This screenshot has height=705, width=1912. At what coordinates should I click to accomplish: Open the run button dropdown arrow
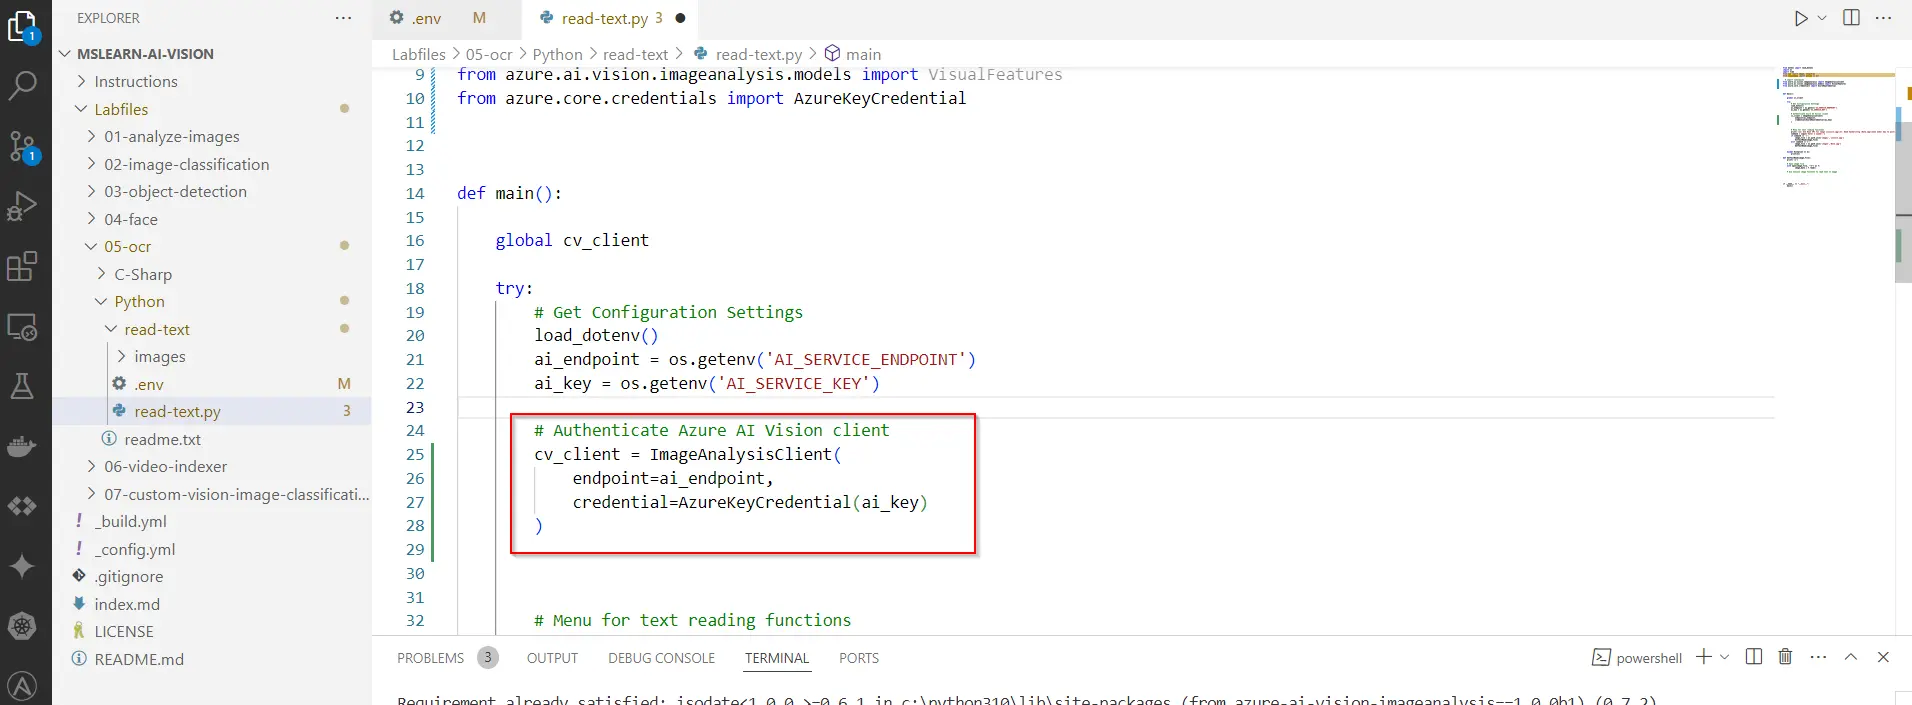[1822, 18]
